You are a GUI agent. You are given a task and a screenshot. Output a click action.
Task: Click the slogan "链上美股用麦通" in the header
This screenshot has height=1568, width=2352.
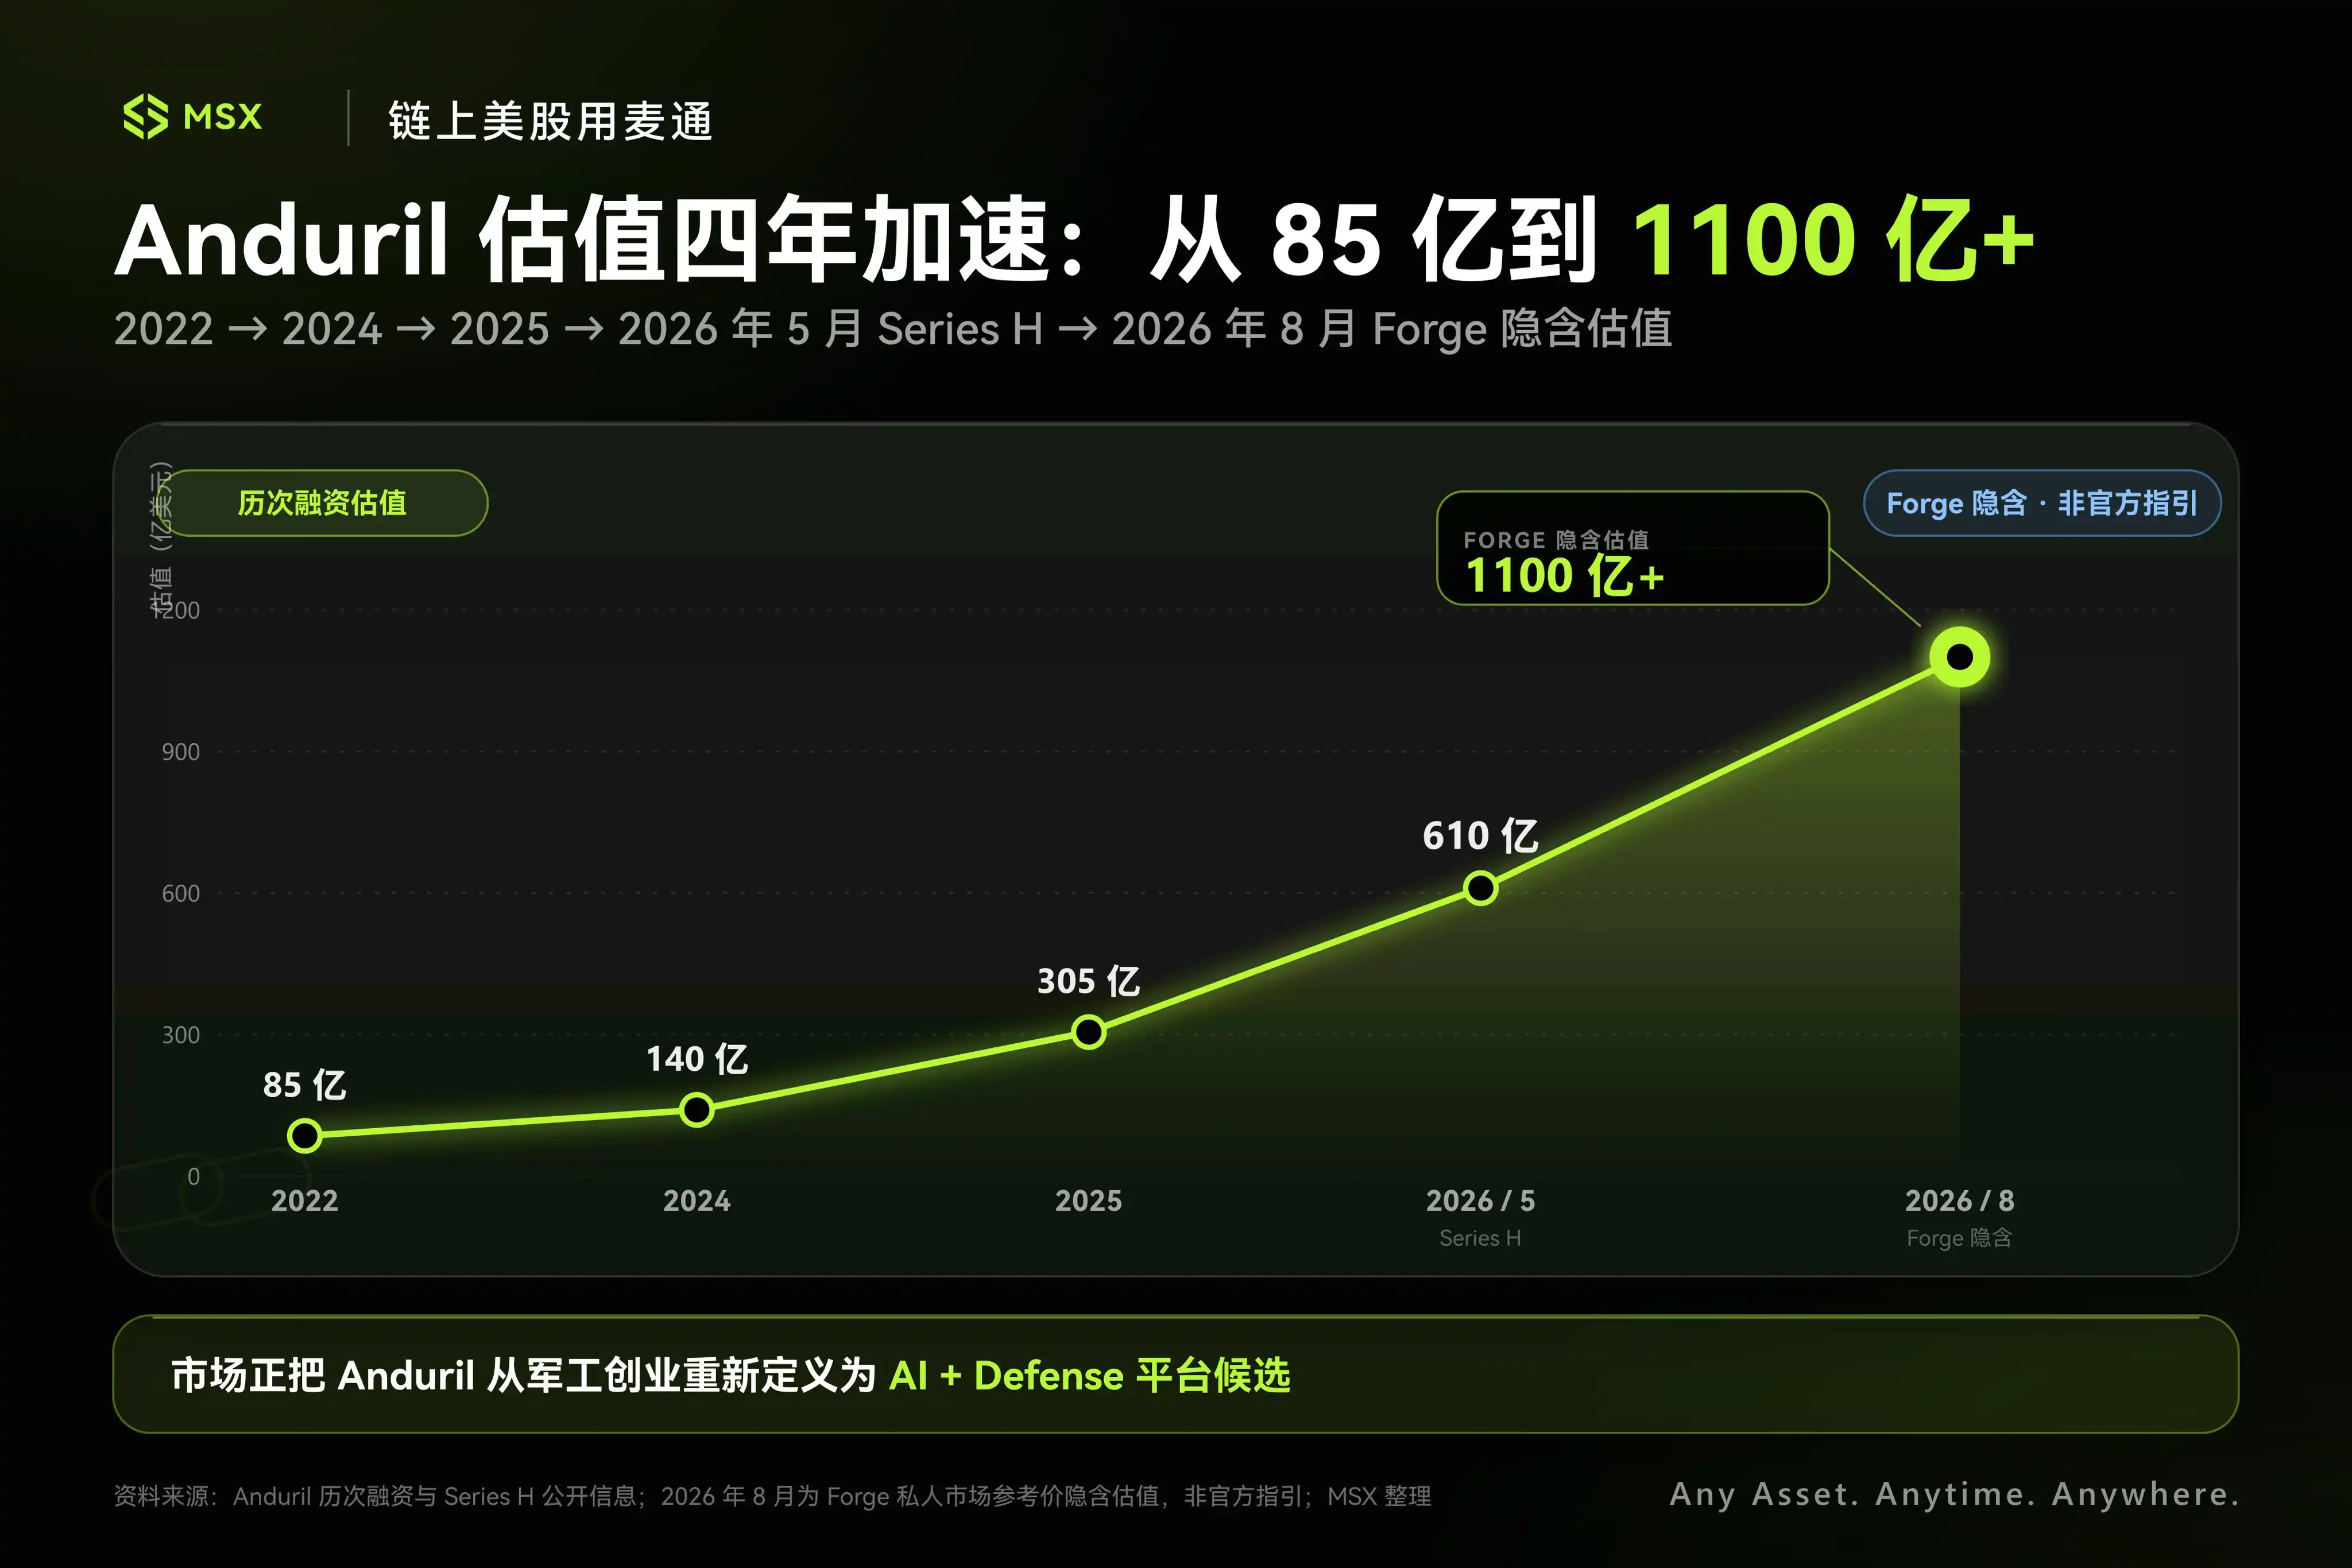pyautogui.click(x=550, y=121)
